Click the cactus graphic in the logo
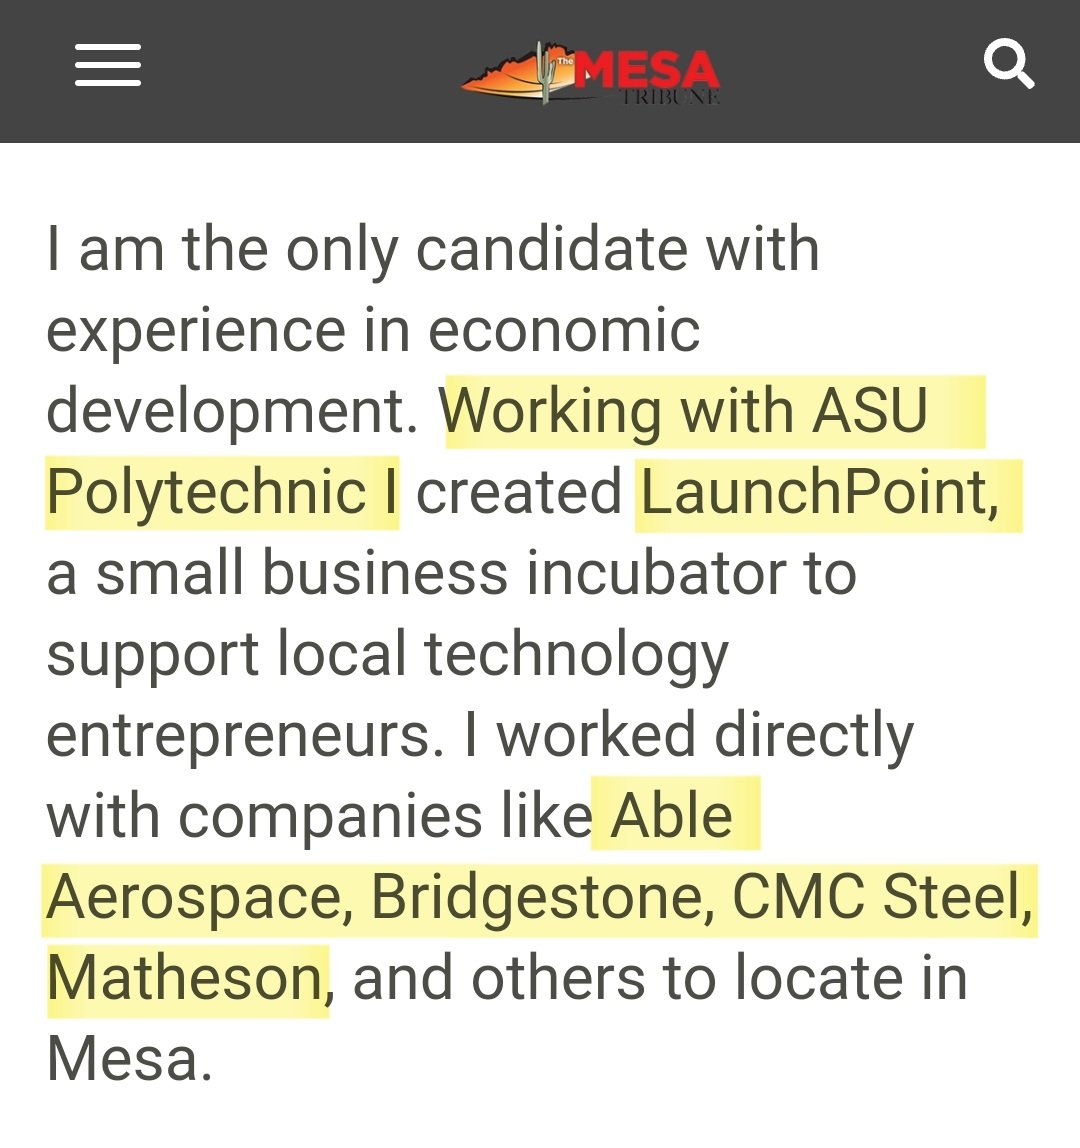Screen dimensions: 1080x1148 (544, 74)
